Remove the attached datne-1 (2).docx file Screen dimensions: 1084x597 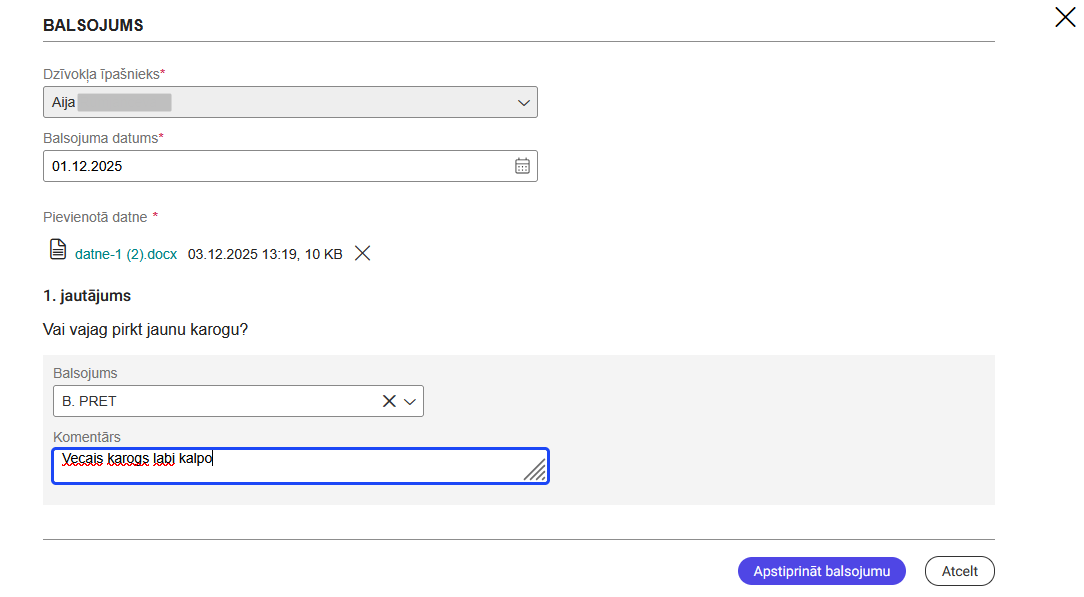click(x=363, y=254)
